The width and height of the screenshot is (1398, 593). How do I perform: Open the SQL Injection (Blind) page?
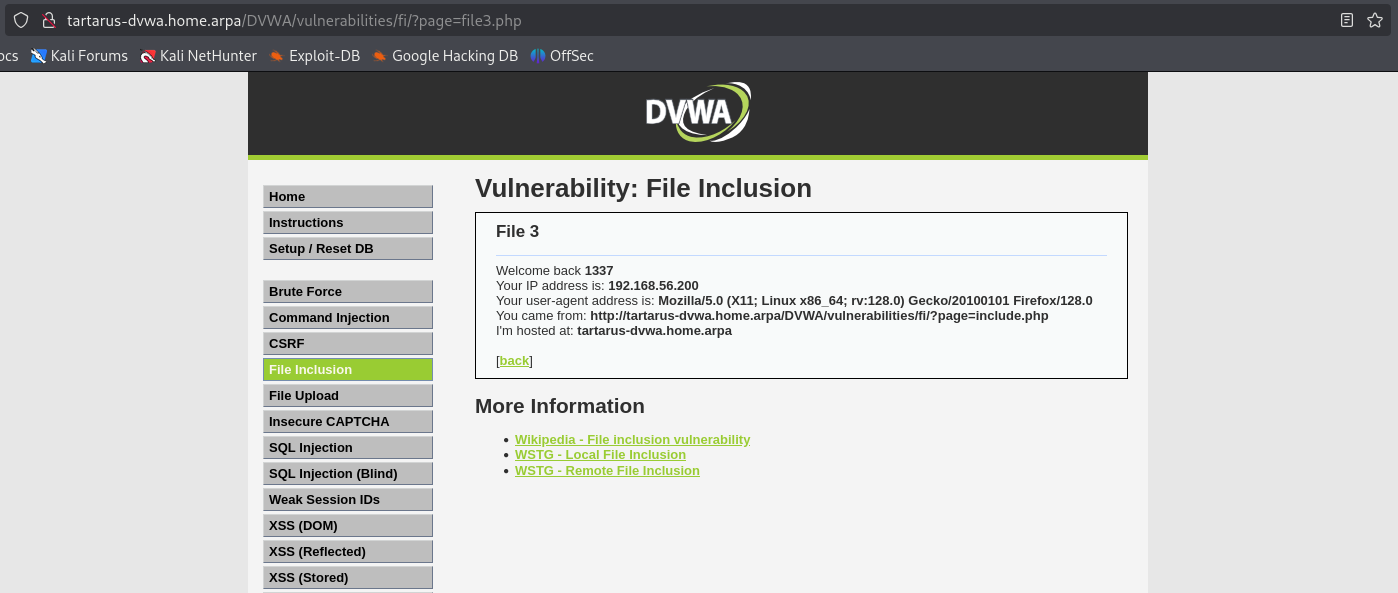tap(347, 474)
